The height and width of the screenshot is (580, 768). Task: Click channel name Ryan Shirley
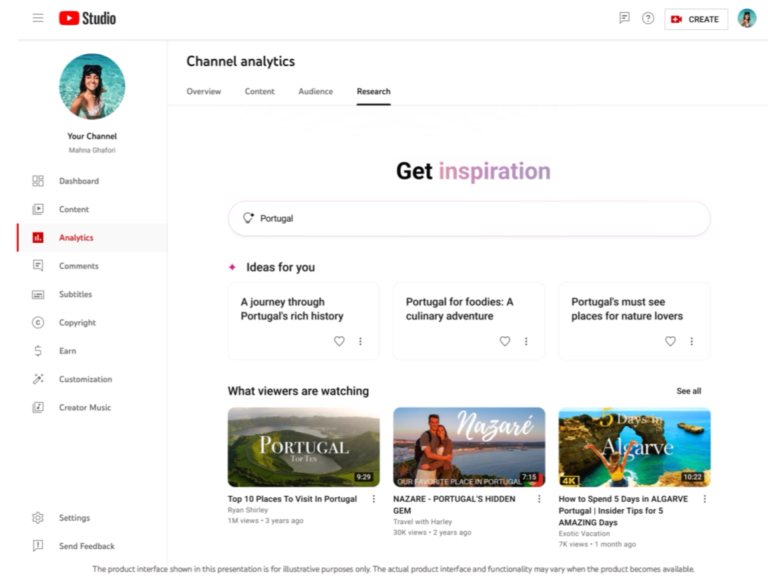point(248,510)
